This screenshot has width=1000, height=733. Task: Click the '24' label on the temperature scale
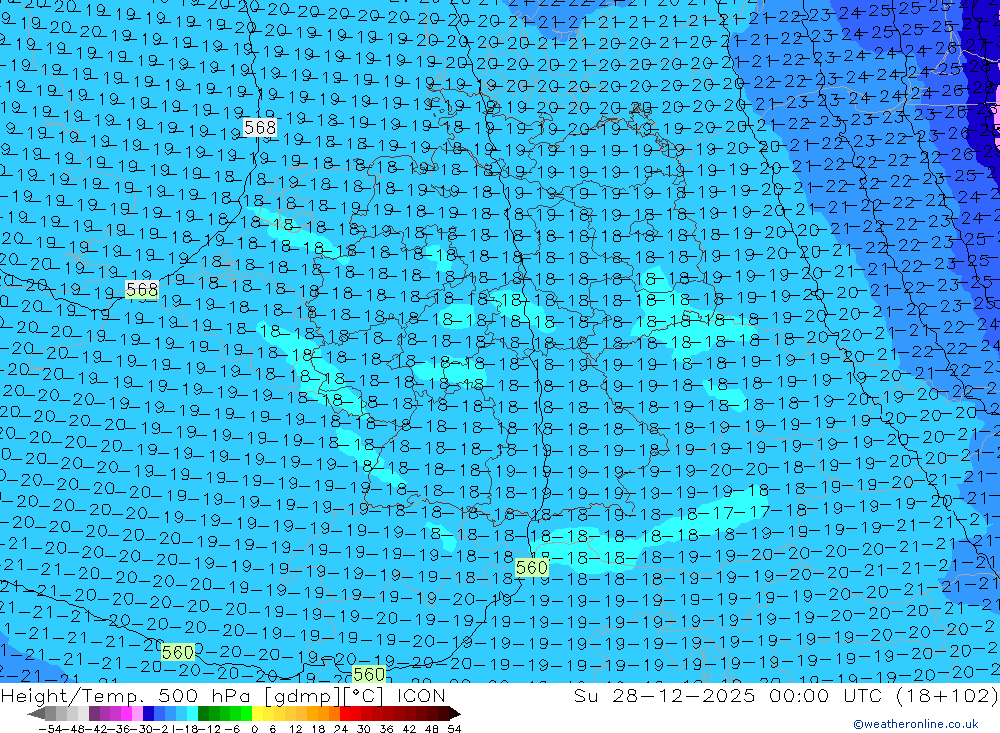pyautogui.click(x=341, y=729)
